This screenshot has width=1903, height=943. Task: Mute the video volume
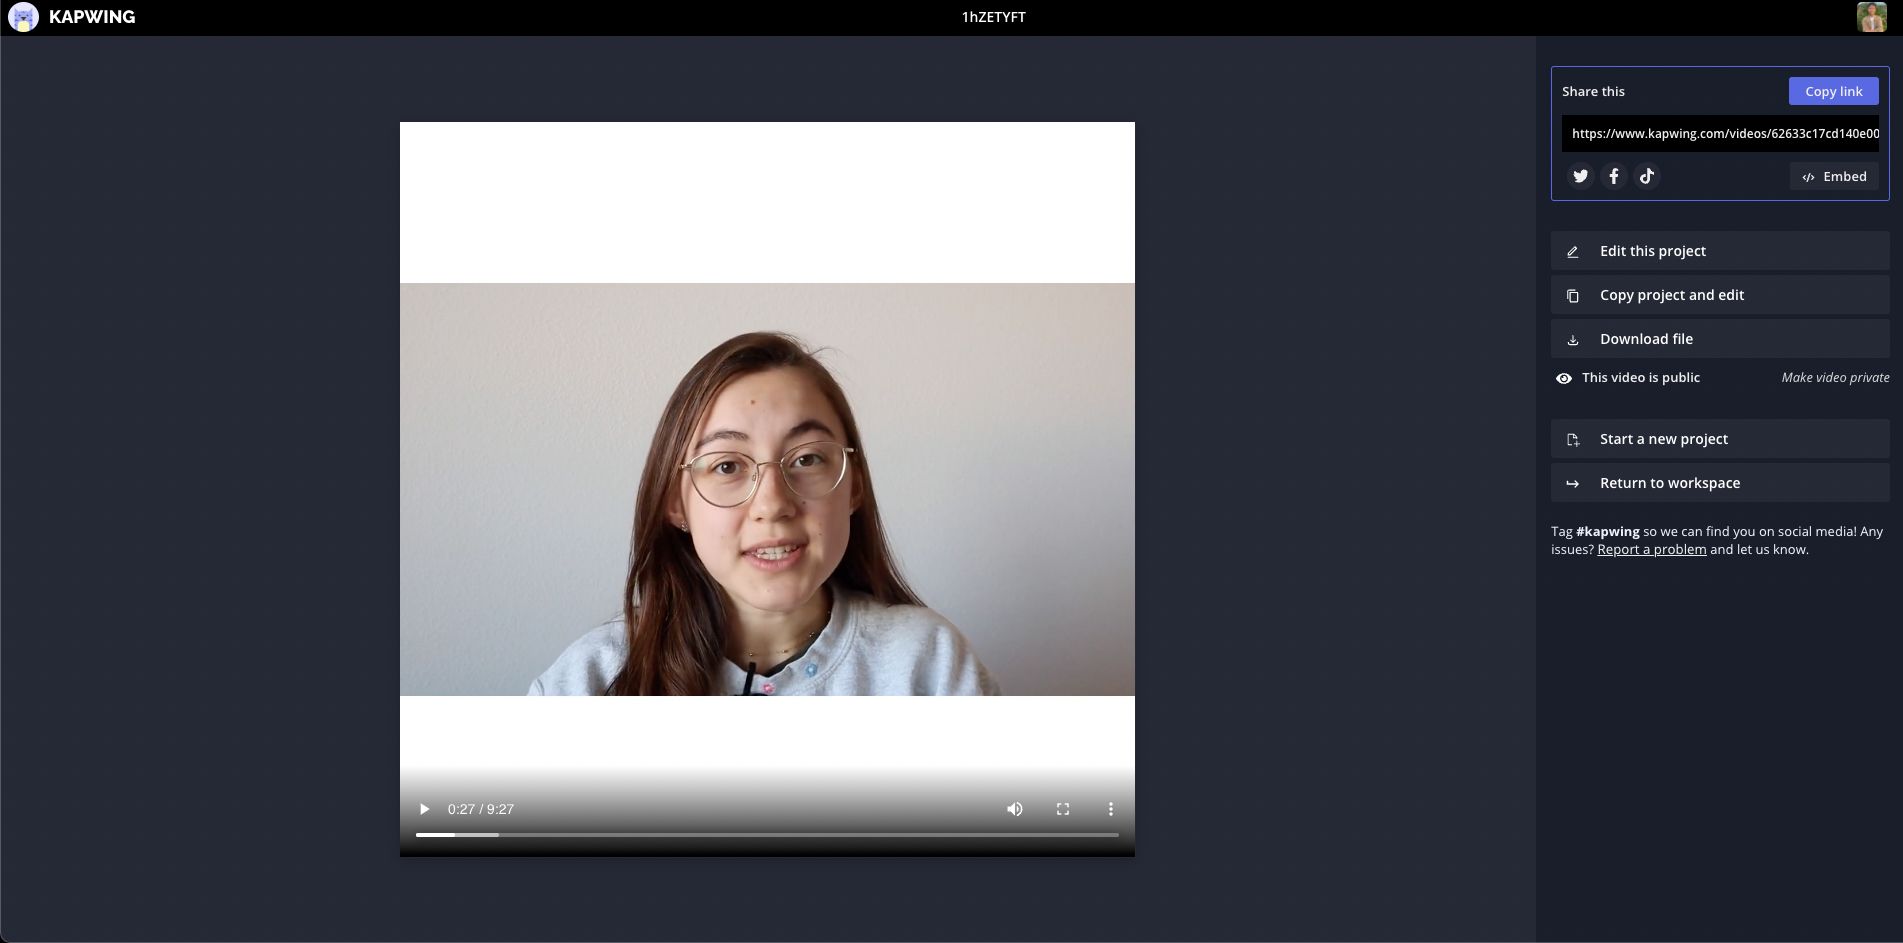pyautogui.click(x=1014, y=809)
